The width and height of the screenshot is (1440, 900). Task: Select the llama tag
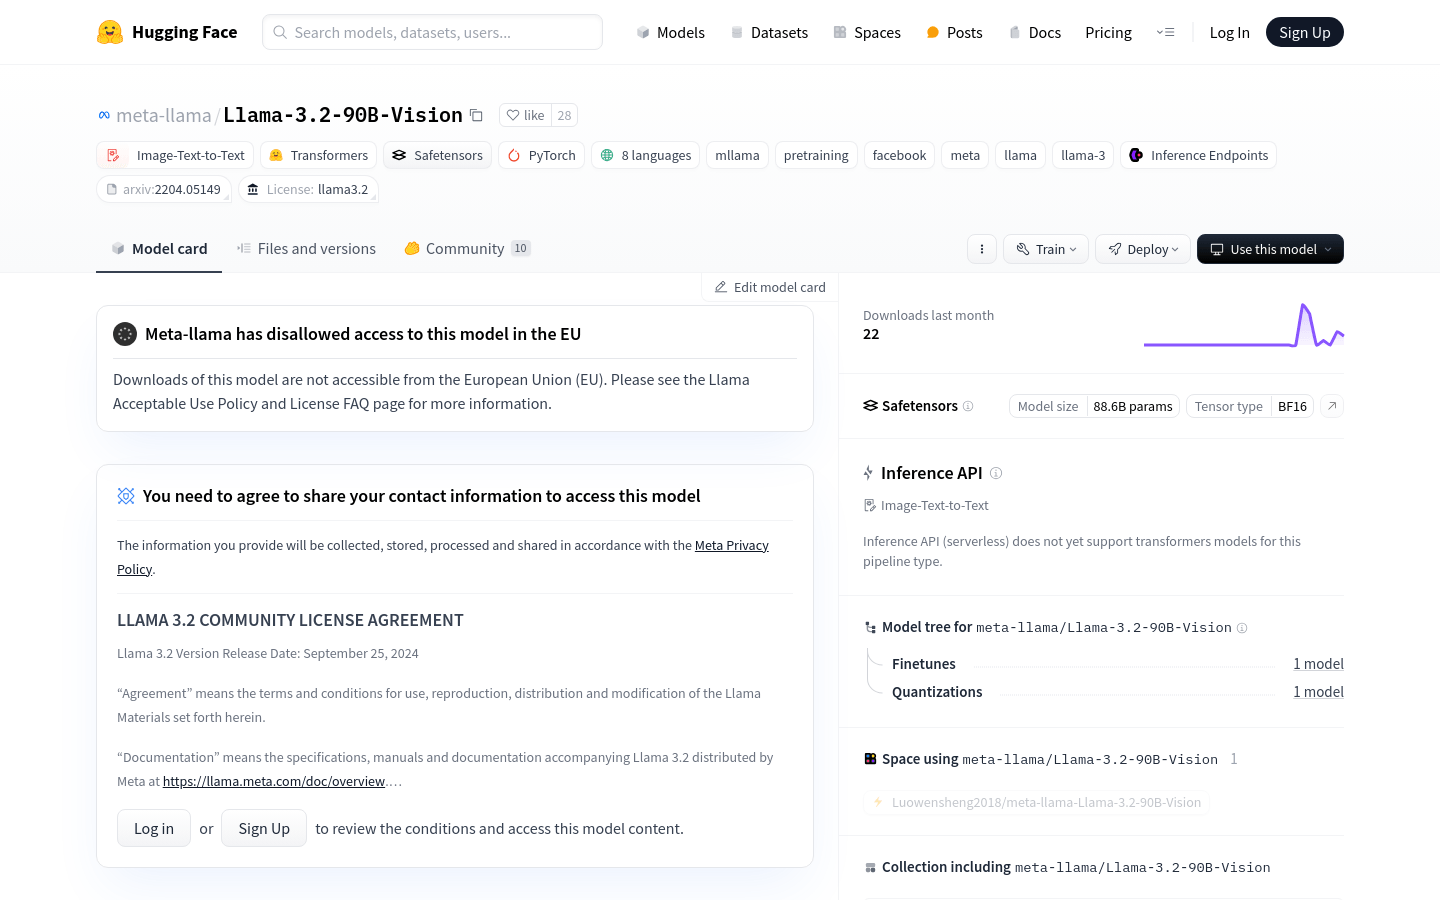(x=1020, y=155)
